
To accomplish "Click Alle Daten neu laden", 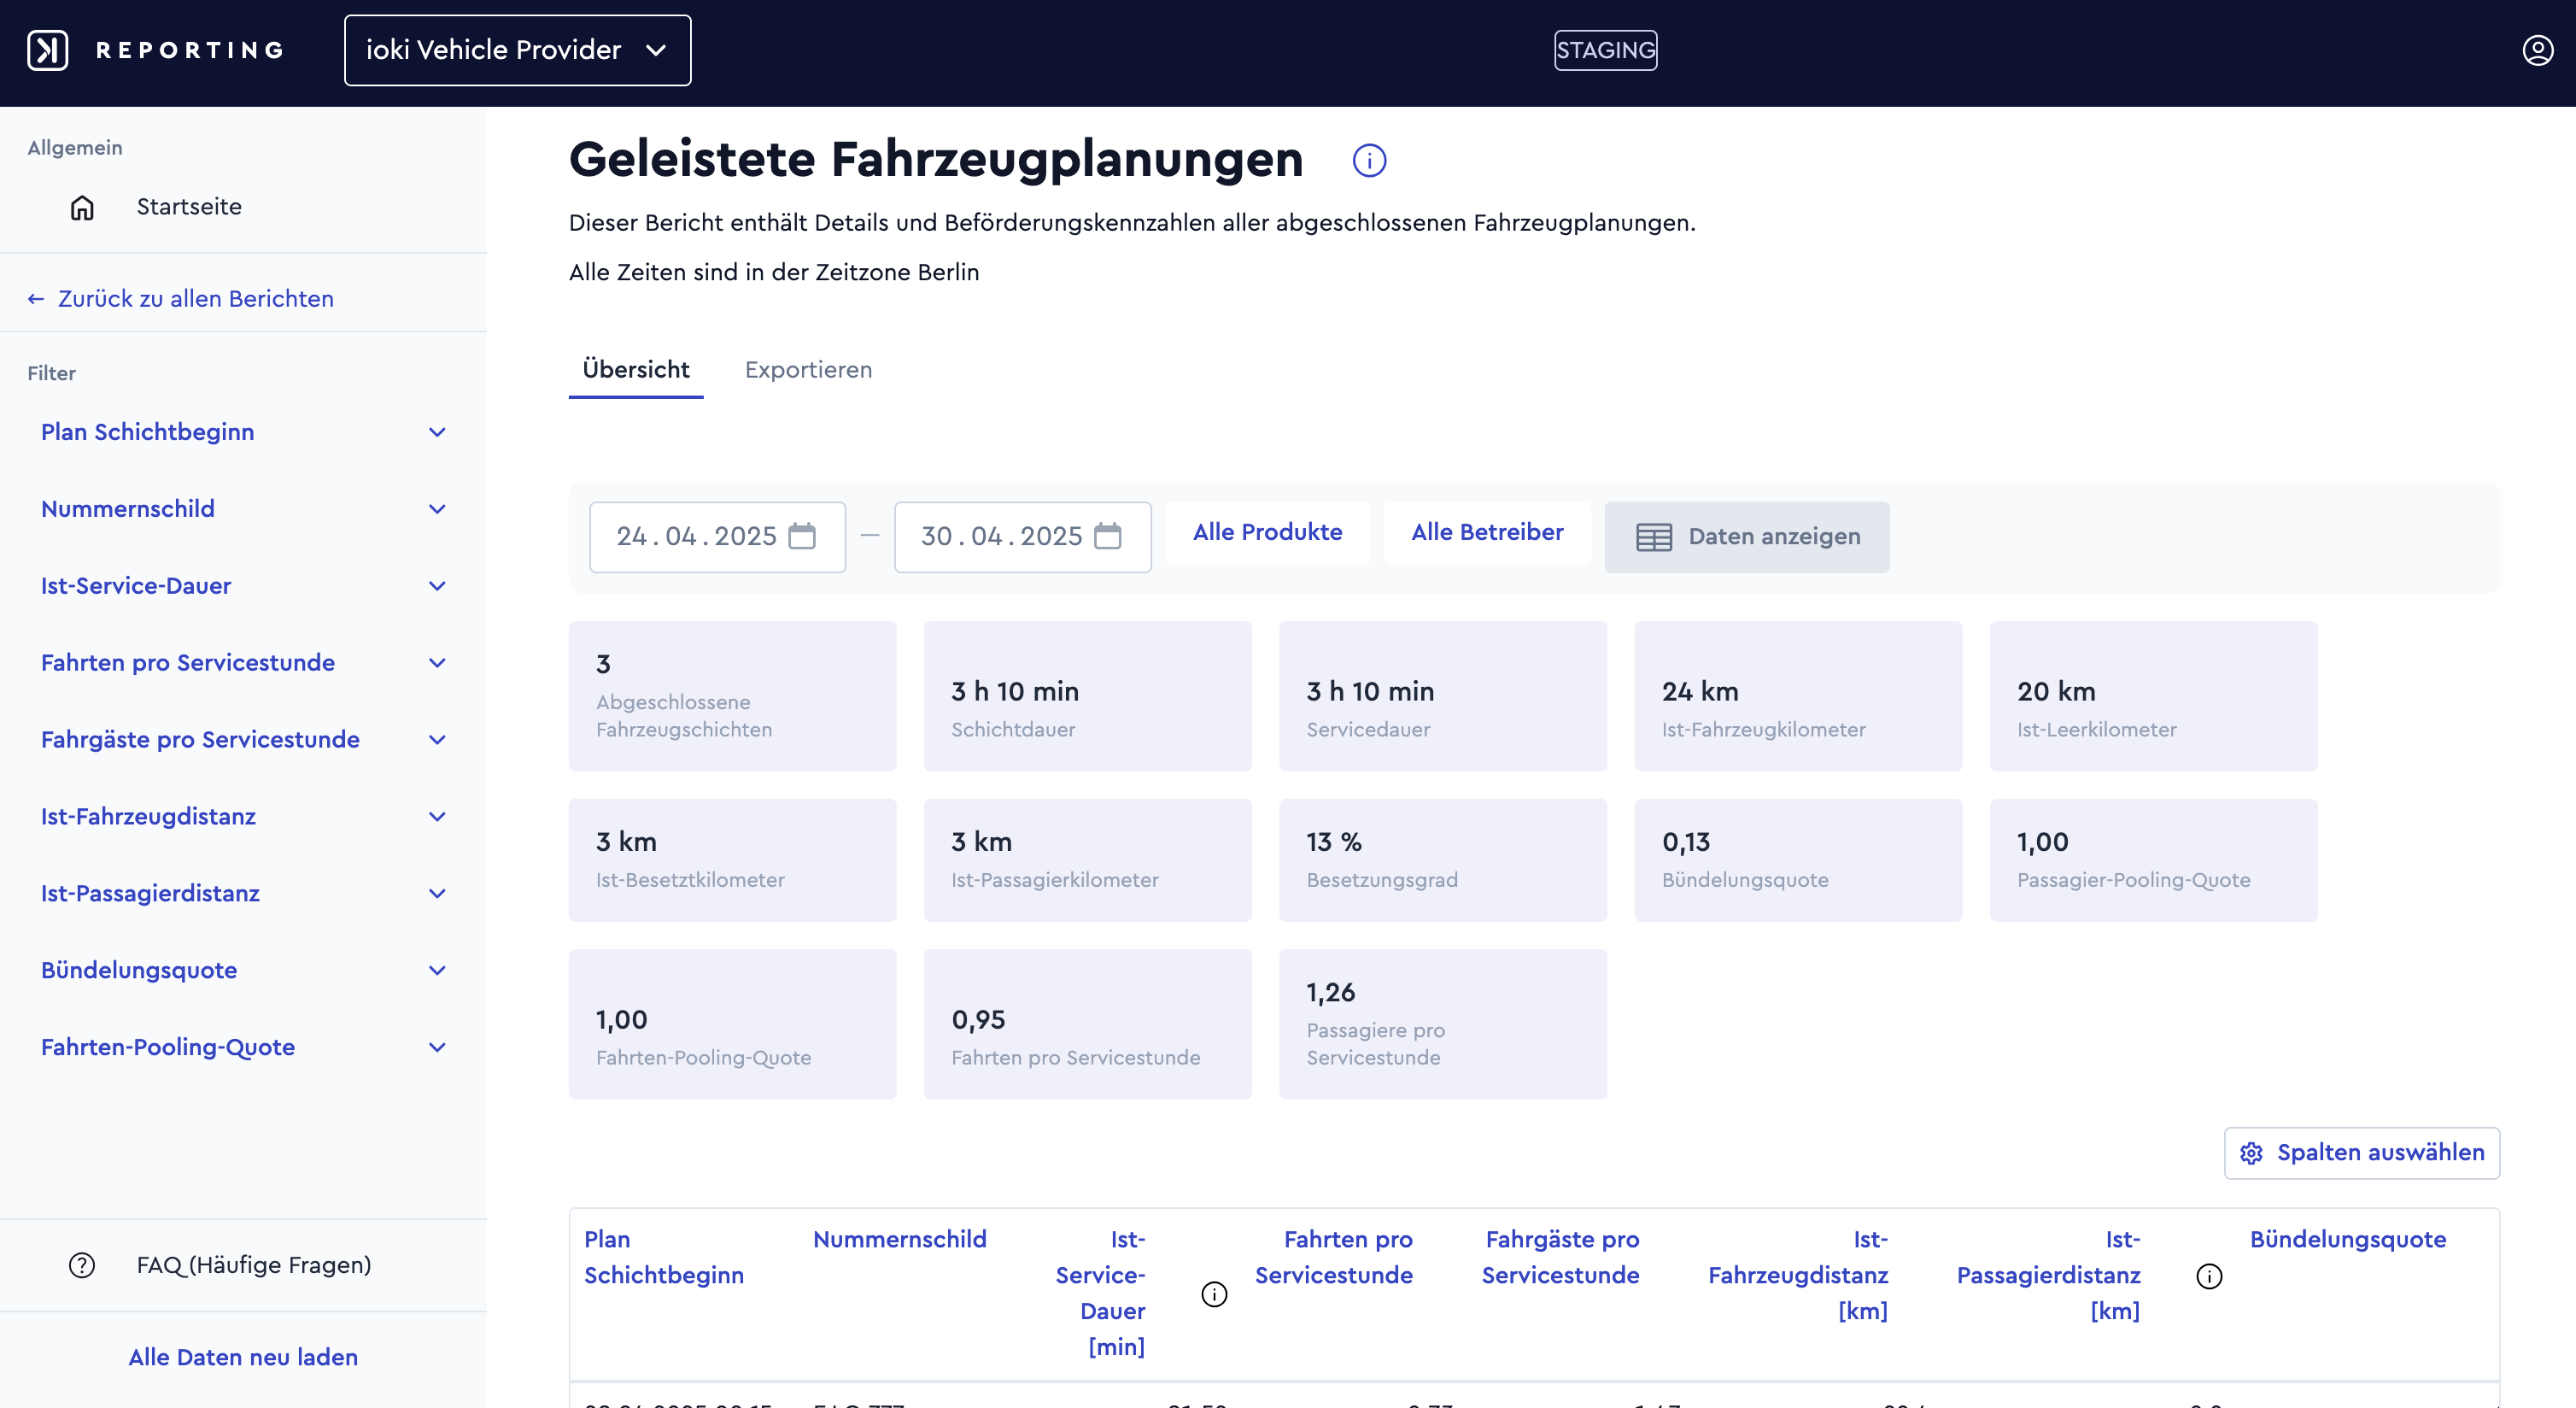I will tap(243, 1357).
